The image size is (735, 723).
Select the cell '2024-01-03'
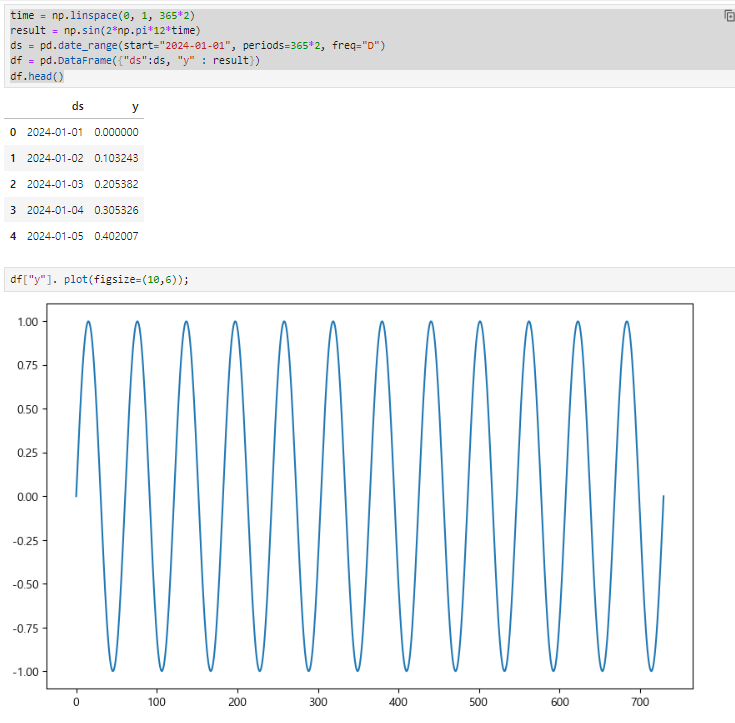(x=55, y=184)
